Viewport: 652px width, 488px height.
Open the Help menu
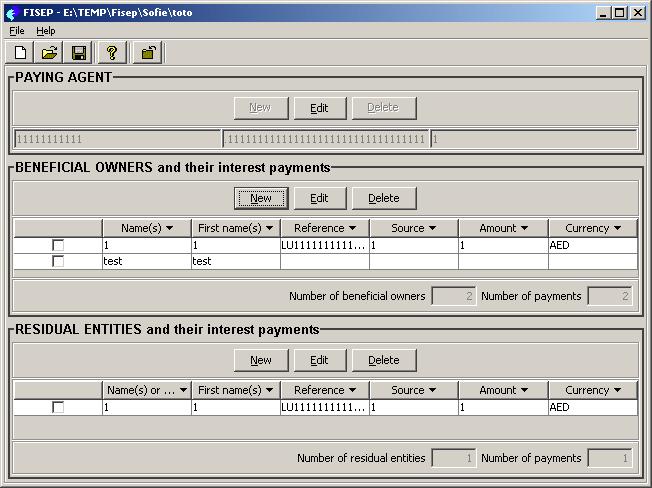point(46,31)
